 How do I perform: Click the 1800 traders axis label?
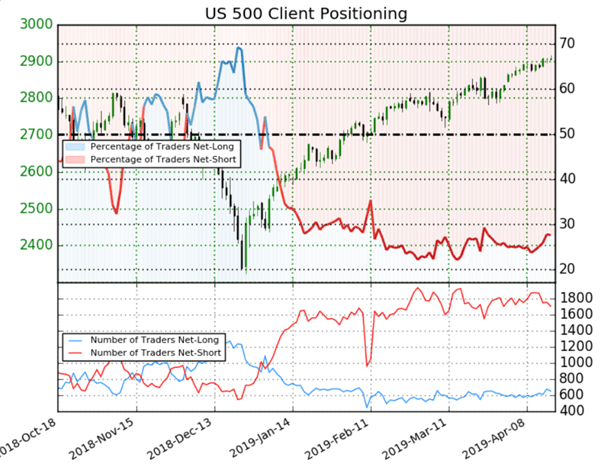coord(576,298)
